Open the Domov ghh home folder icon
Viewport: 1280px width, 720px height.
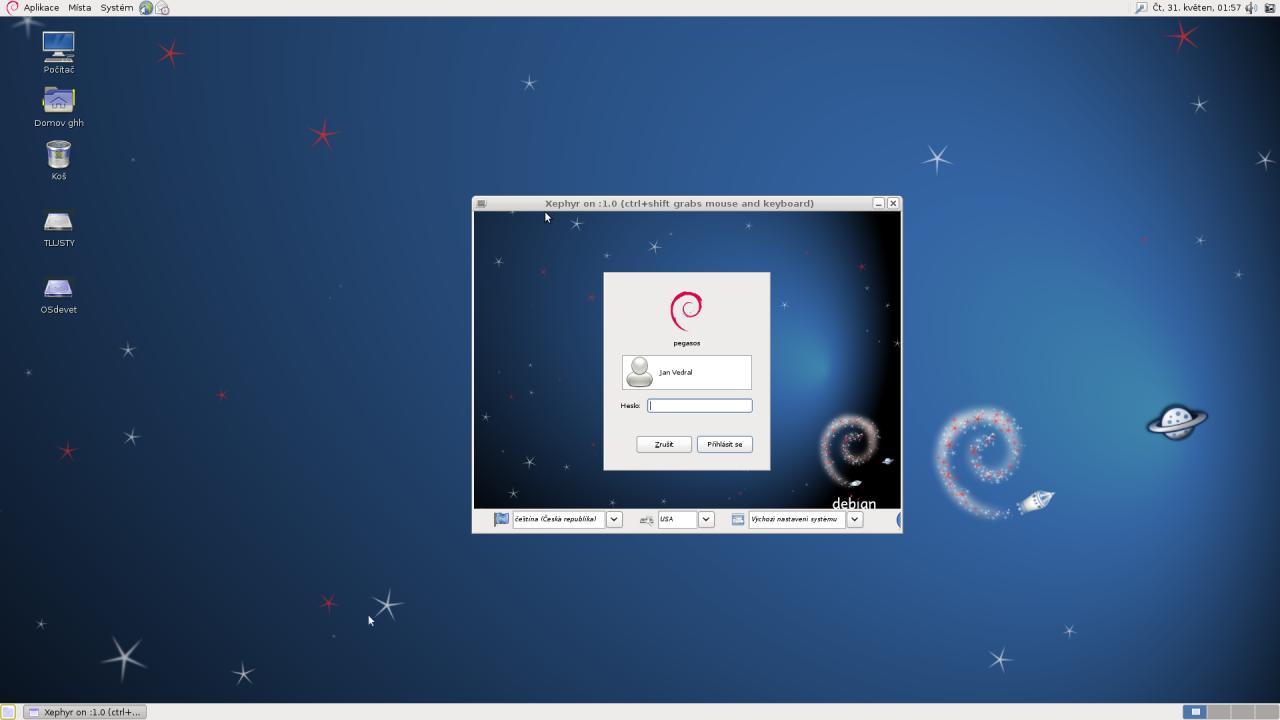pos(58,100)
